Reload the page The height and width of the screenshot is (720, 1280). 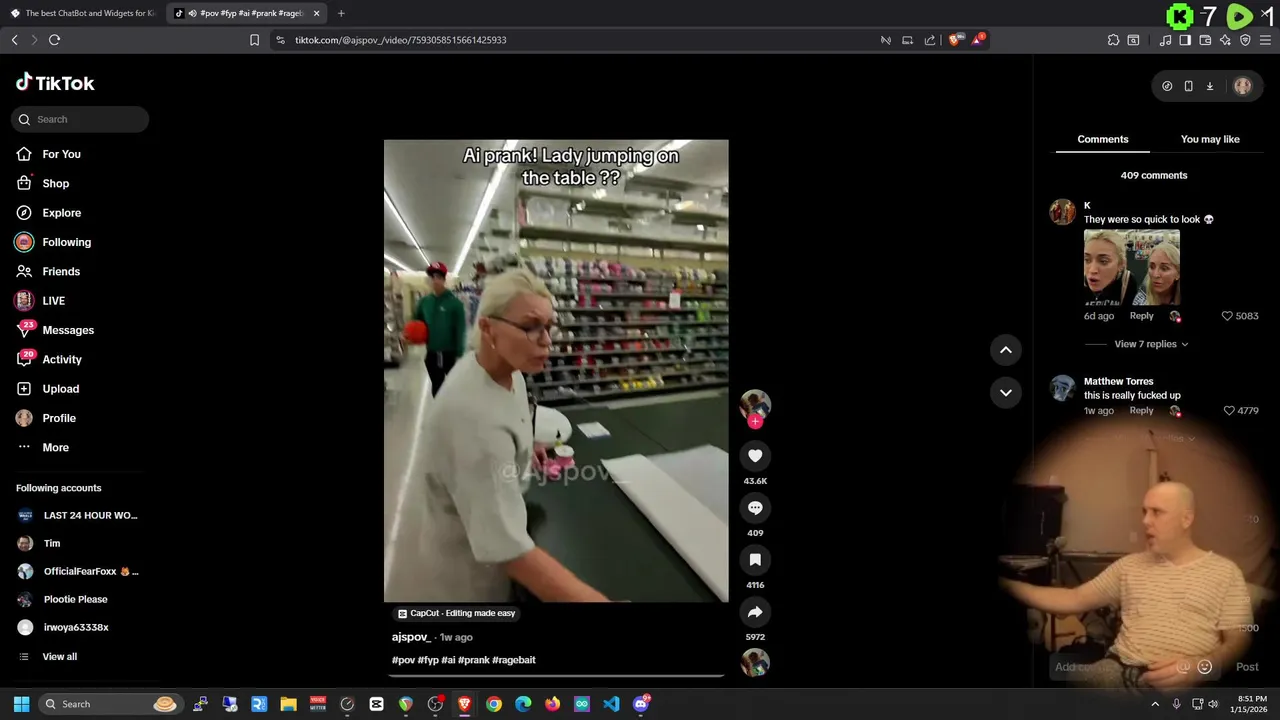point(54,40)
